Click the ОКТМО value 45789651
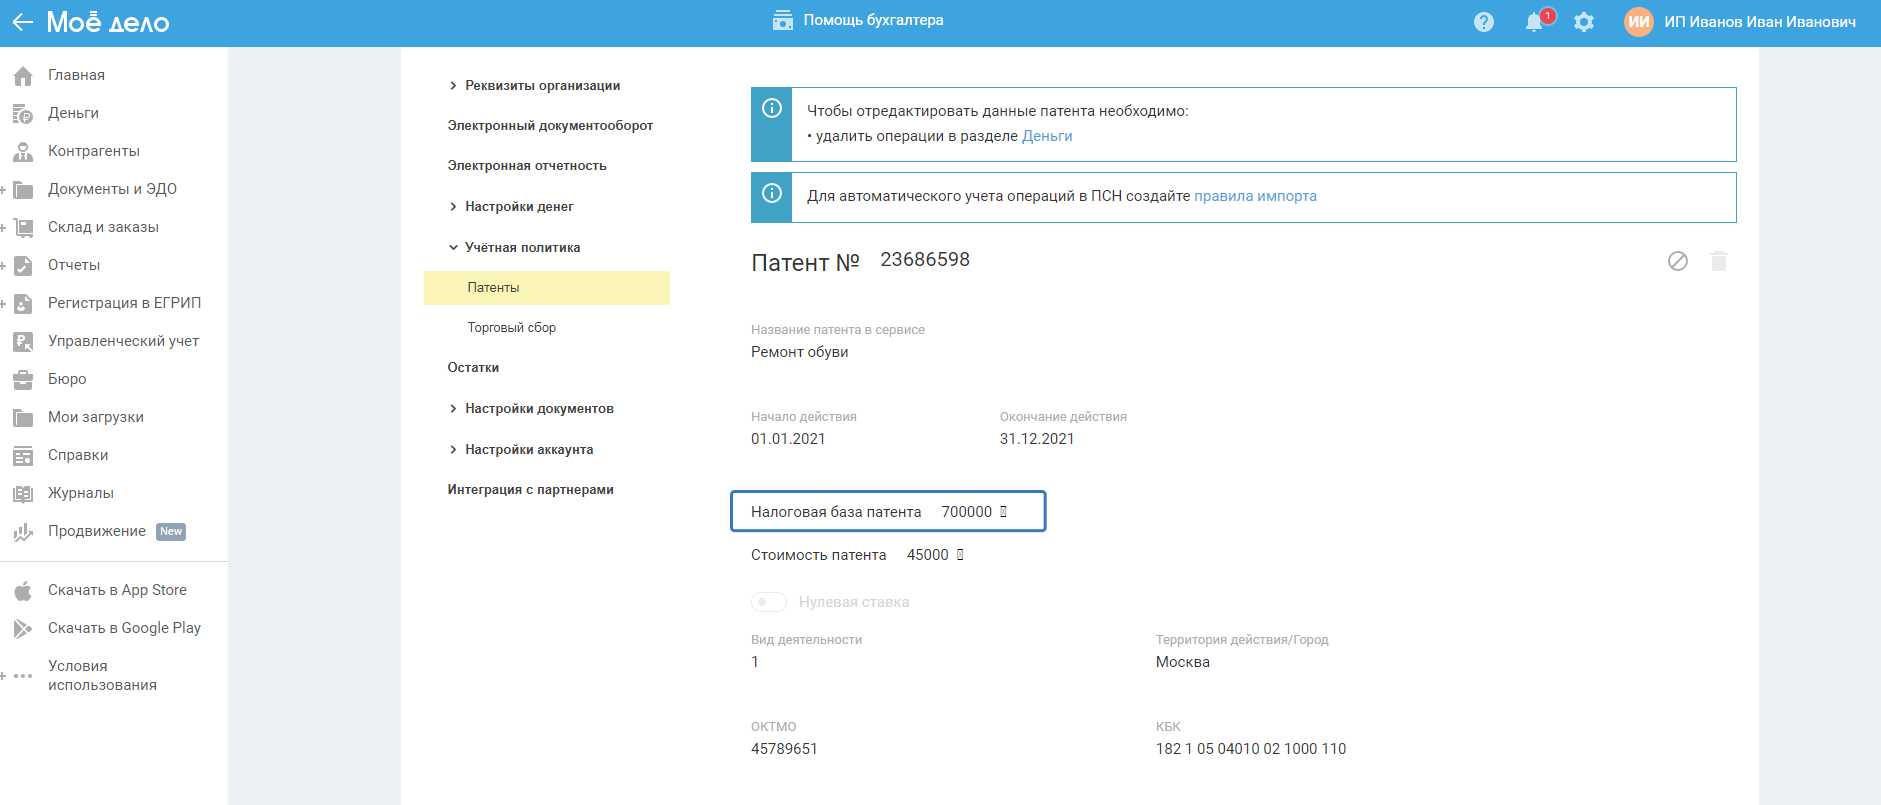The height and width of the screenshot is (805, 1881). click(x=784, y=749)
